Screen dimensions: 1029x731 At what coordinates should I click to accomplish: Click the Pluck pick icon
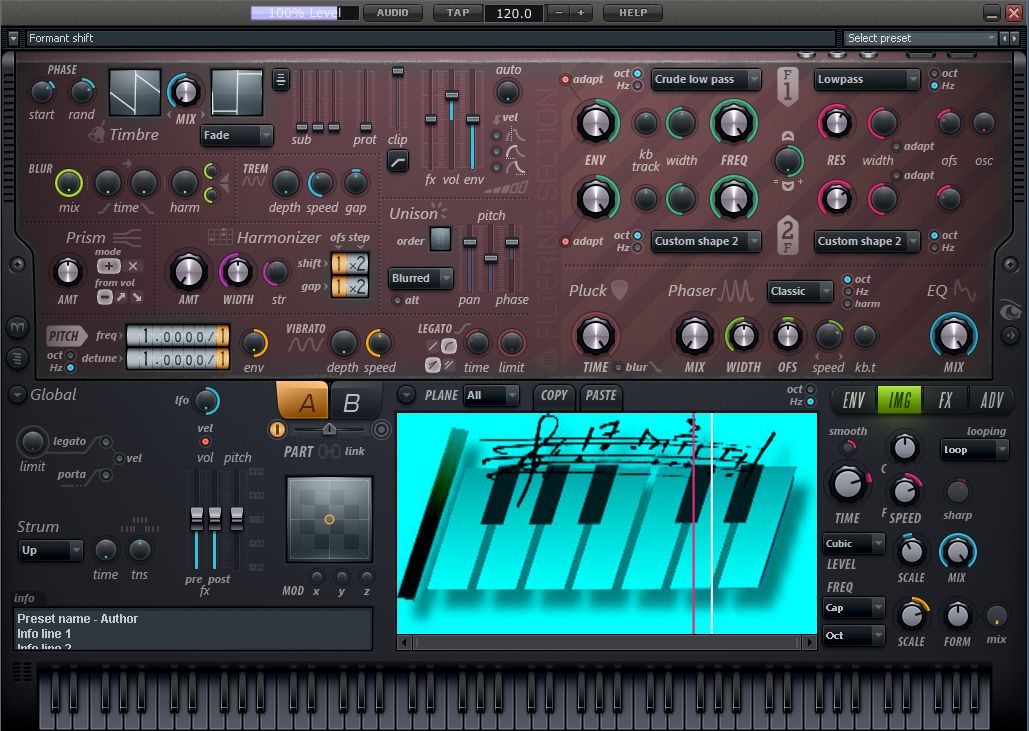pyautogui.click(x=620, y=290)
